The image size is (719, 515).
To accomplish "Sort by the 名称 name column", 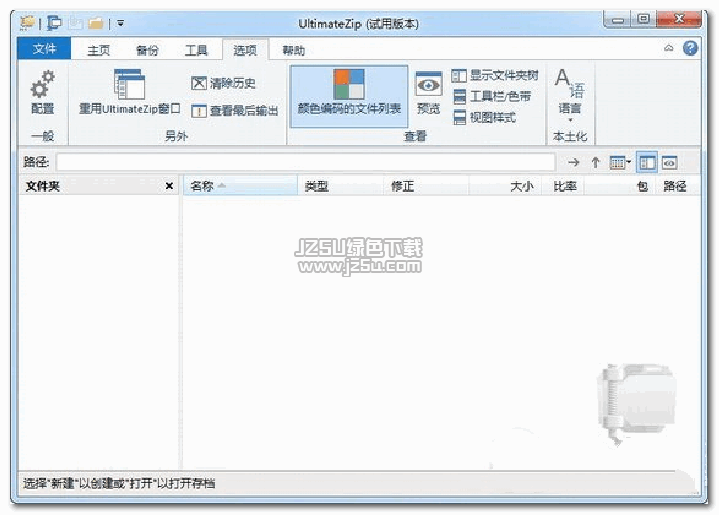I will 241,186.
